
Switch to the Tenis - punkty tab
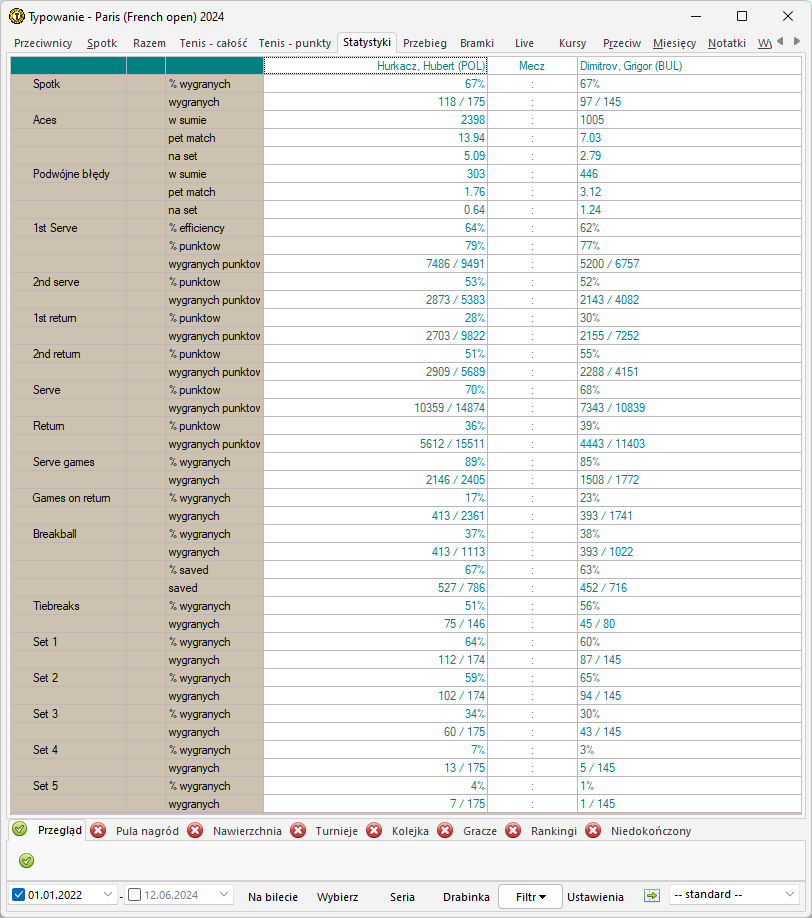click(295, 43)
